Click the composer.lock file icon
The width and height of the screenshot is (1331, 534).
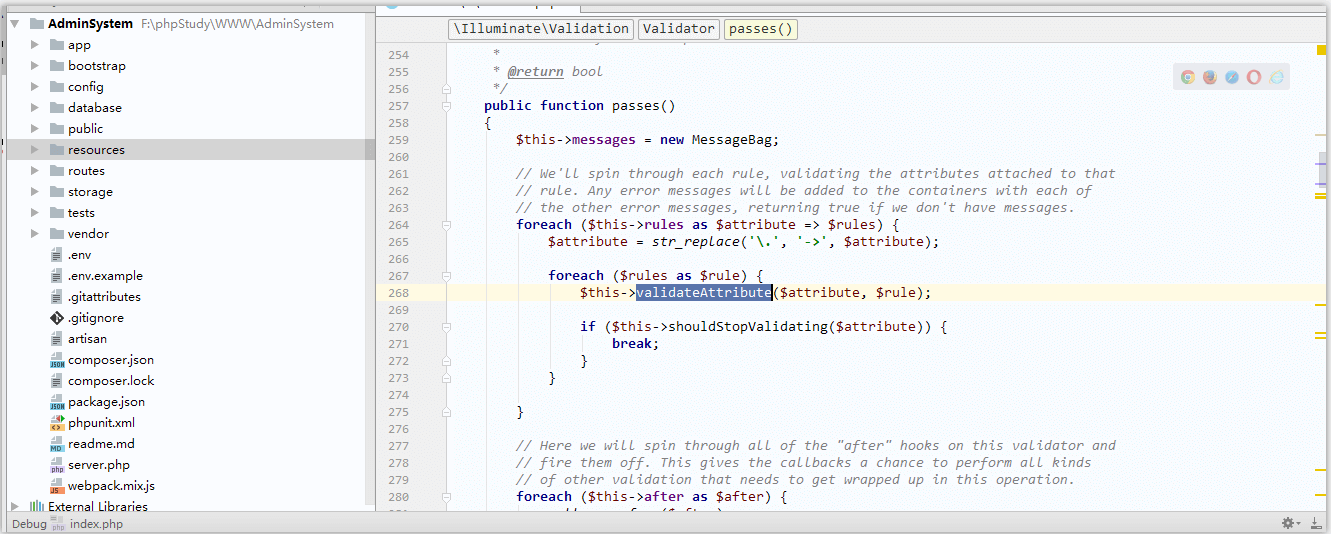(57, 381)
